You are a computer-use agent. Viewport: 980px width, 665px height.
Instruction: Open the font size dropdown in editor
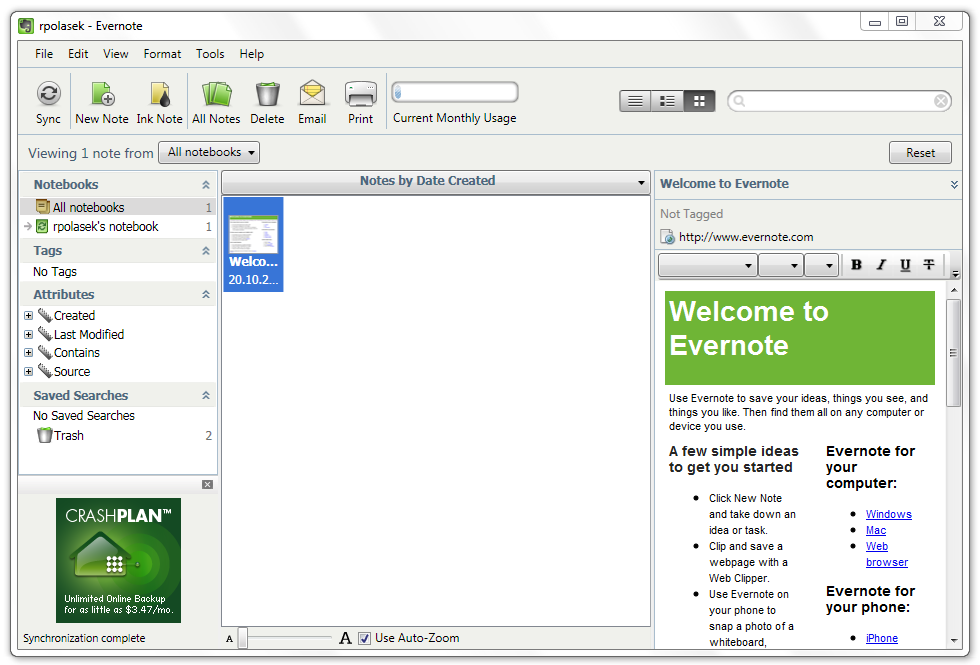(x=781, y=265)
